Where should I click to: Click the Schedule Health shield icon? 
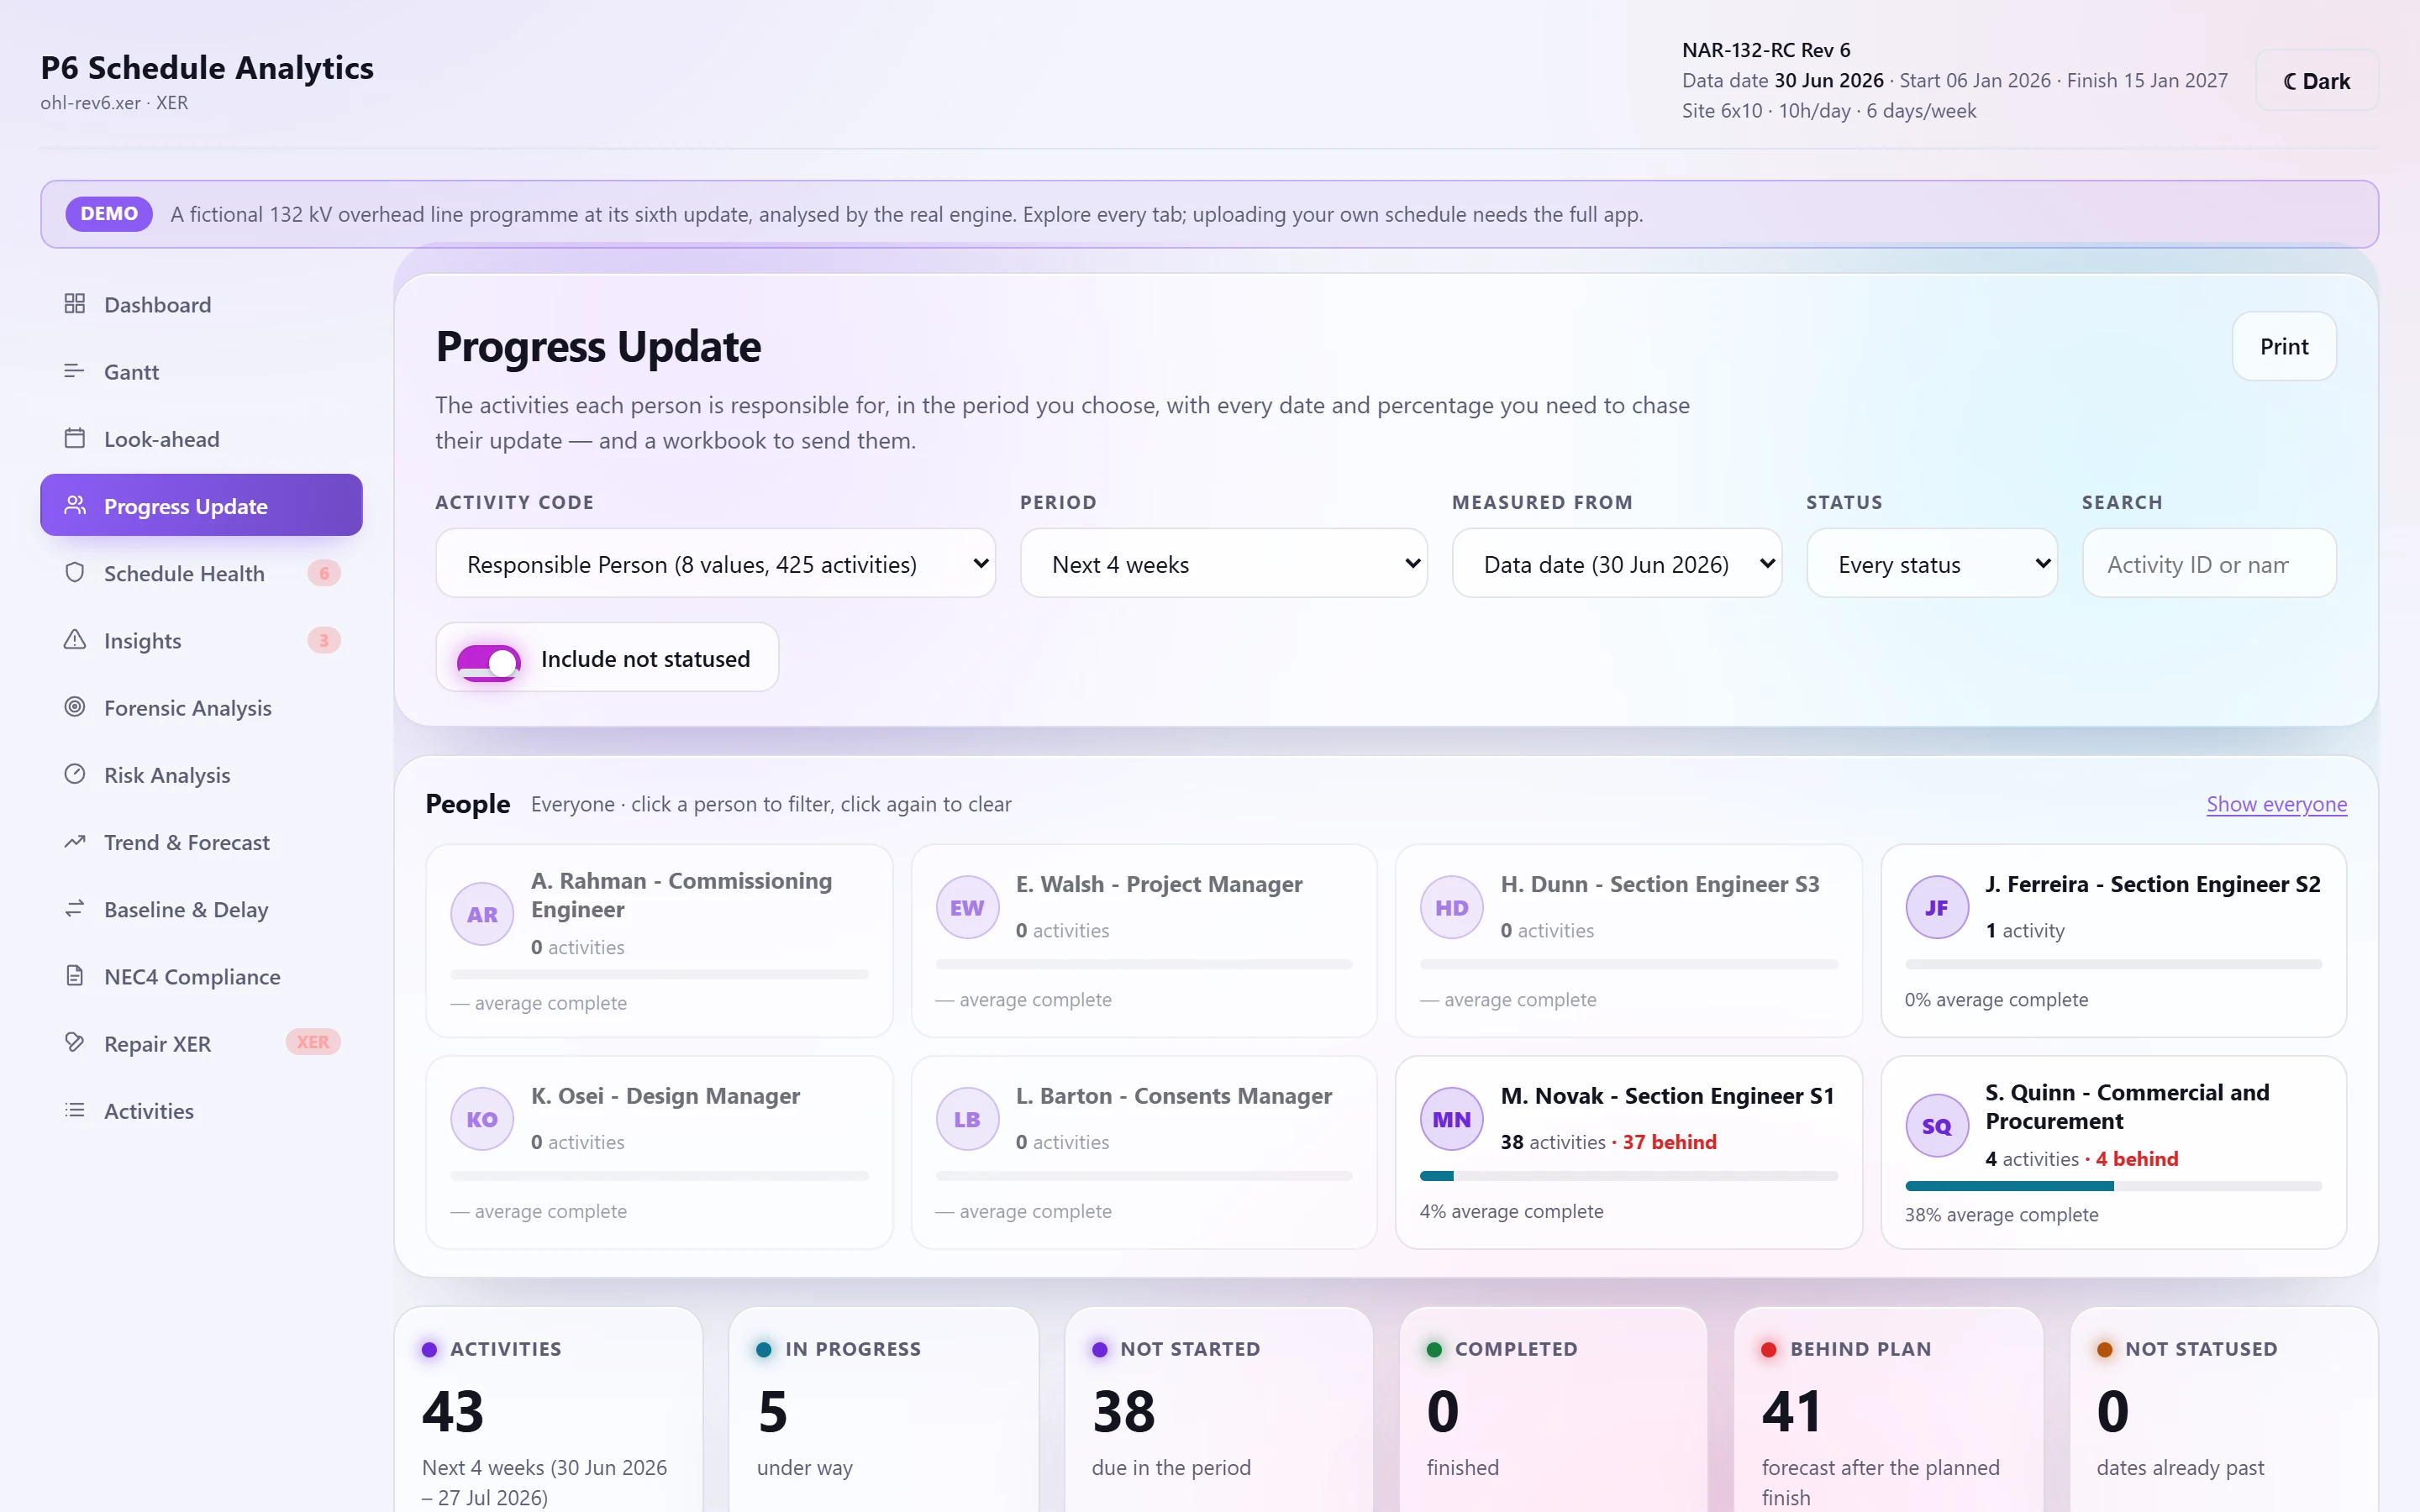(75, 573)
